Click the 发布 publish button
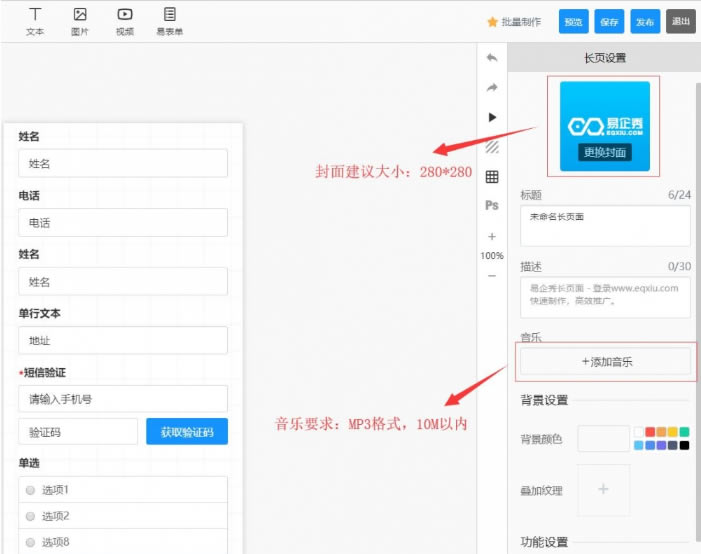Image resolution: width=701 pixels, height=554 pixels. point(645,22)
